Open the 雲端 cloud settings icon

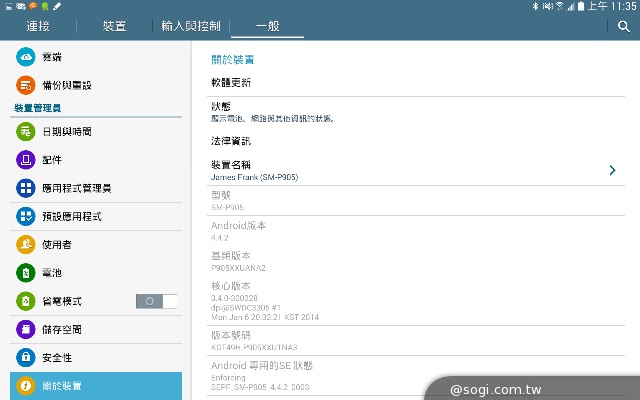coord(26,58)
